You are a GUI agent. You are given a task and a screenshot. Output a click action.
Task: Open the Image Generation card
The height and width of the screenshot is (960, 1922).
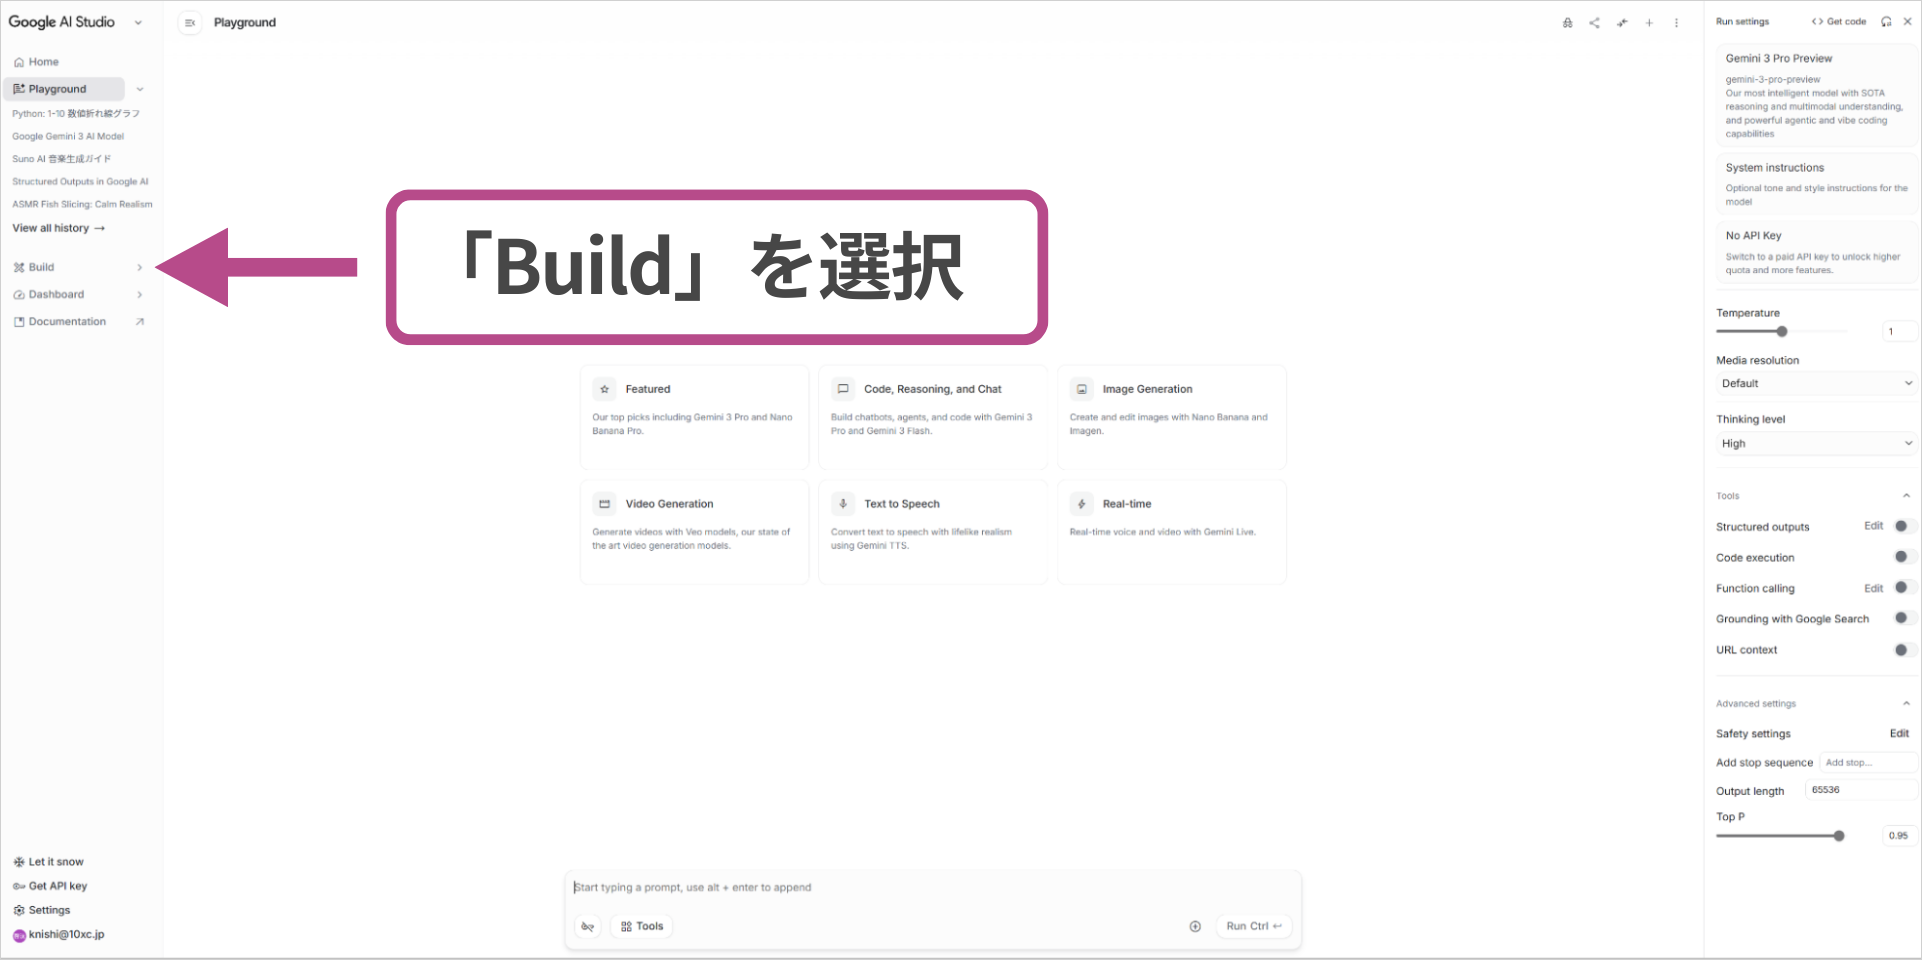[1170, 417]
